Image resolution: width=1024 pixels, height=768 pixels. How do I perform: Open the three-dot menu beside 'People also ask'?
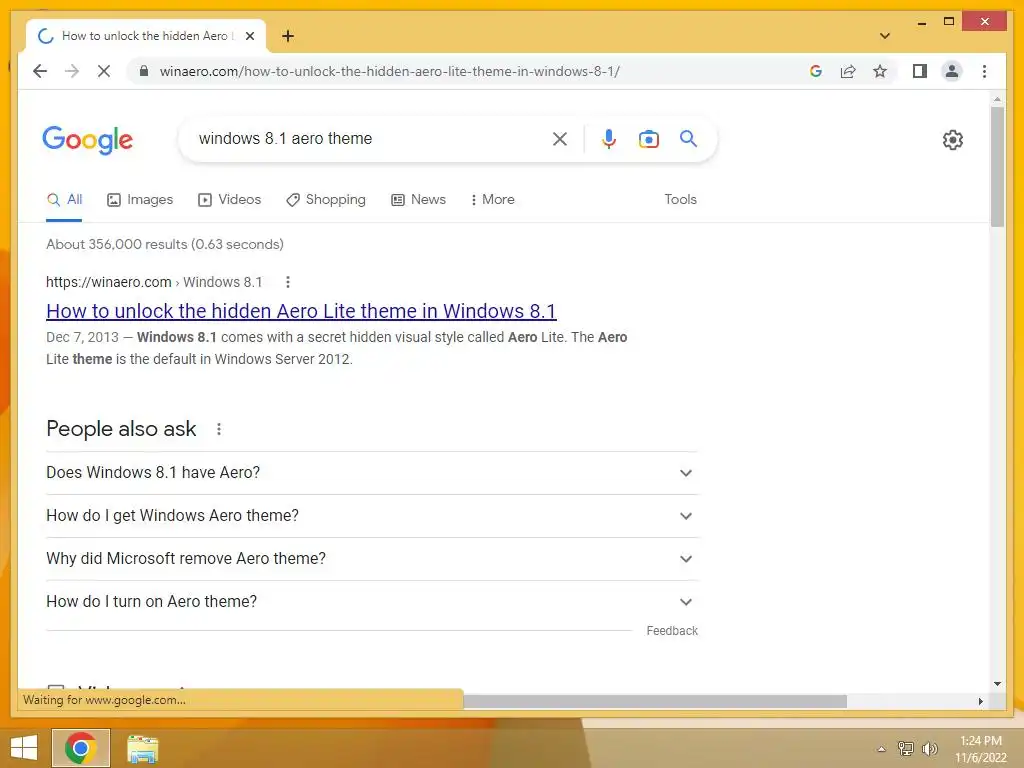pyautogui.click(x=219, y=429)
